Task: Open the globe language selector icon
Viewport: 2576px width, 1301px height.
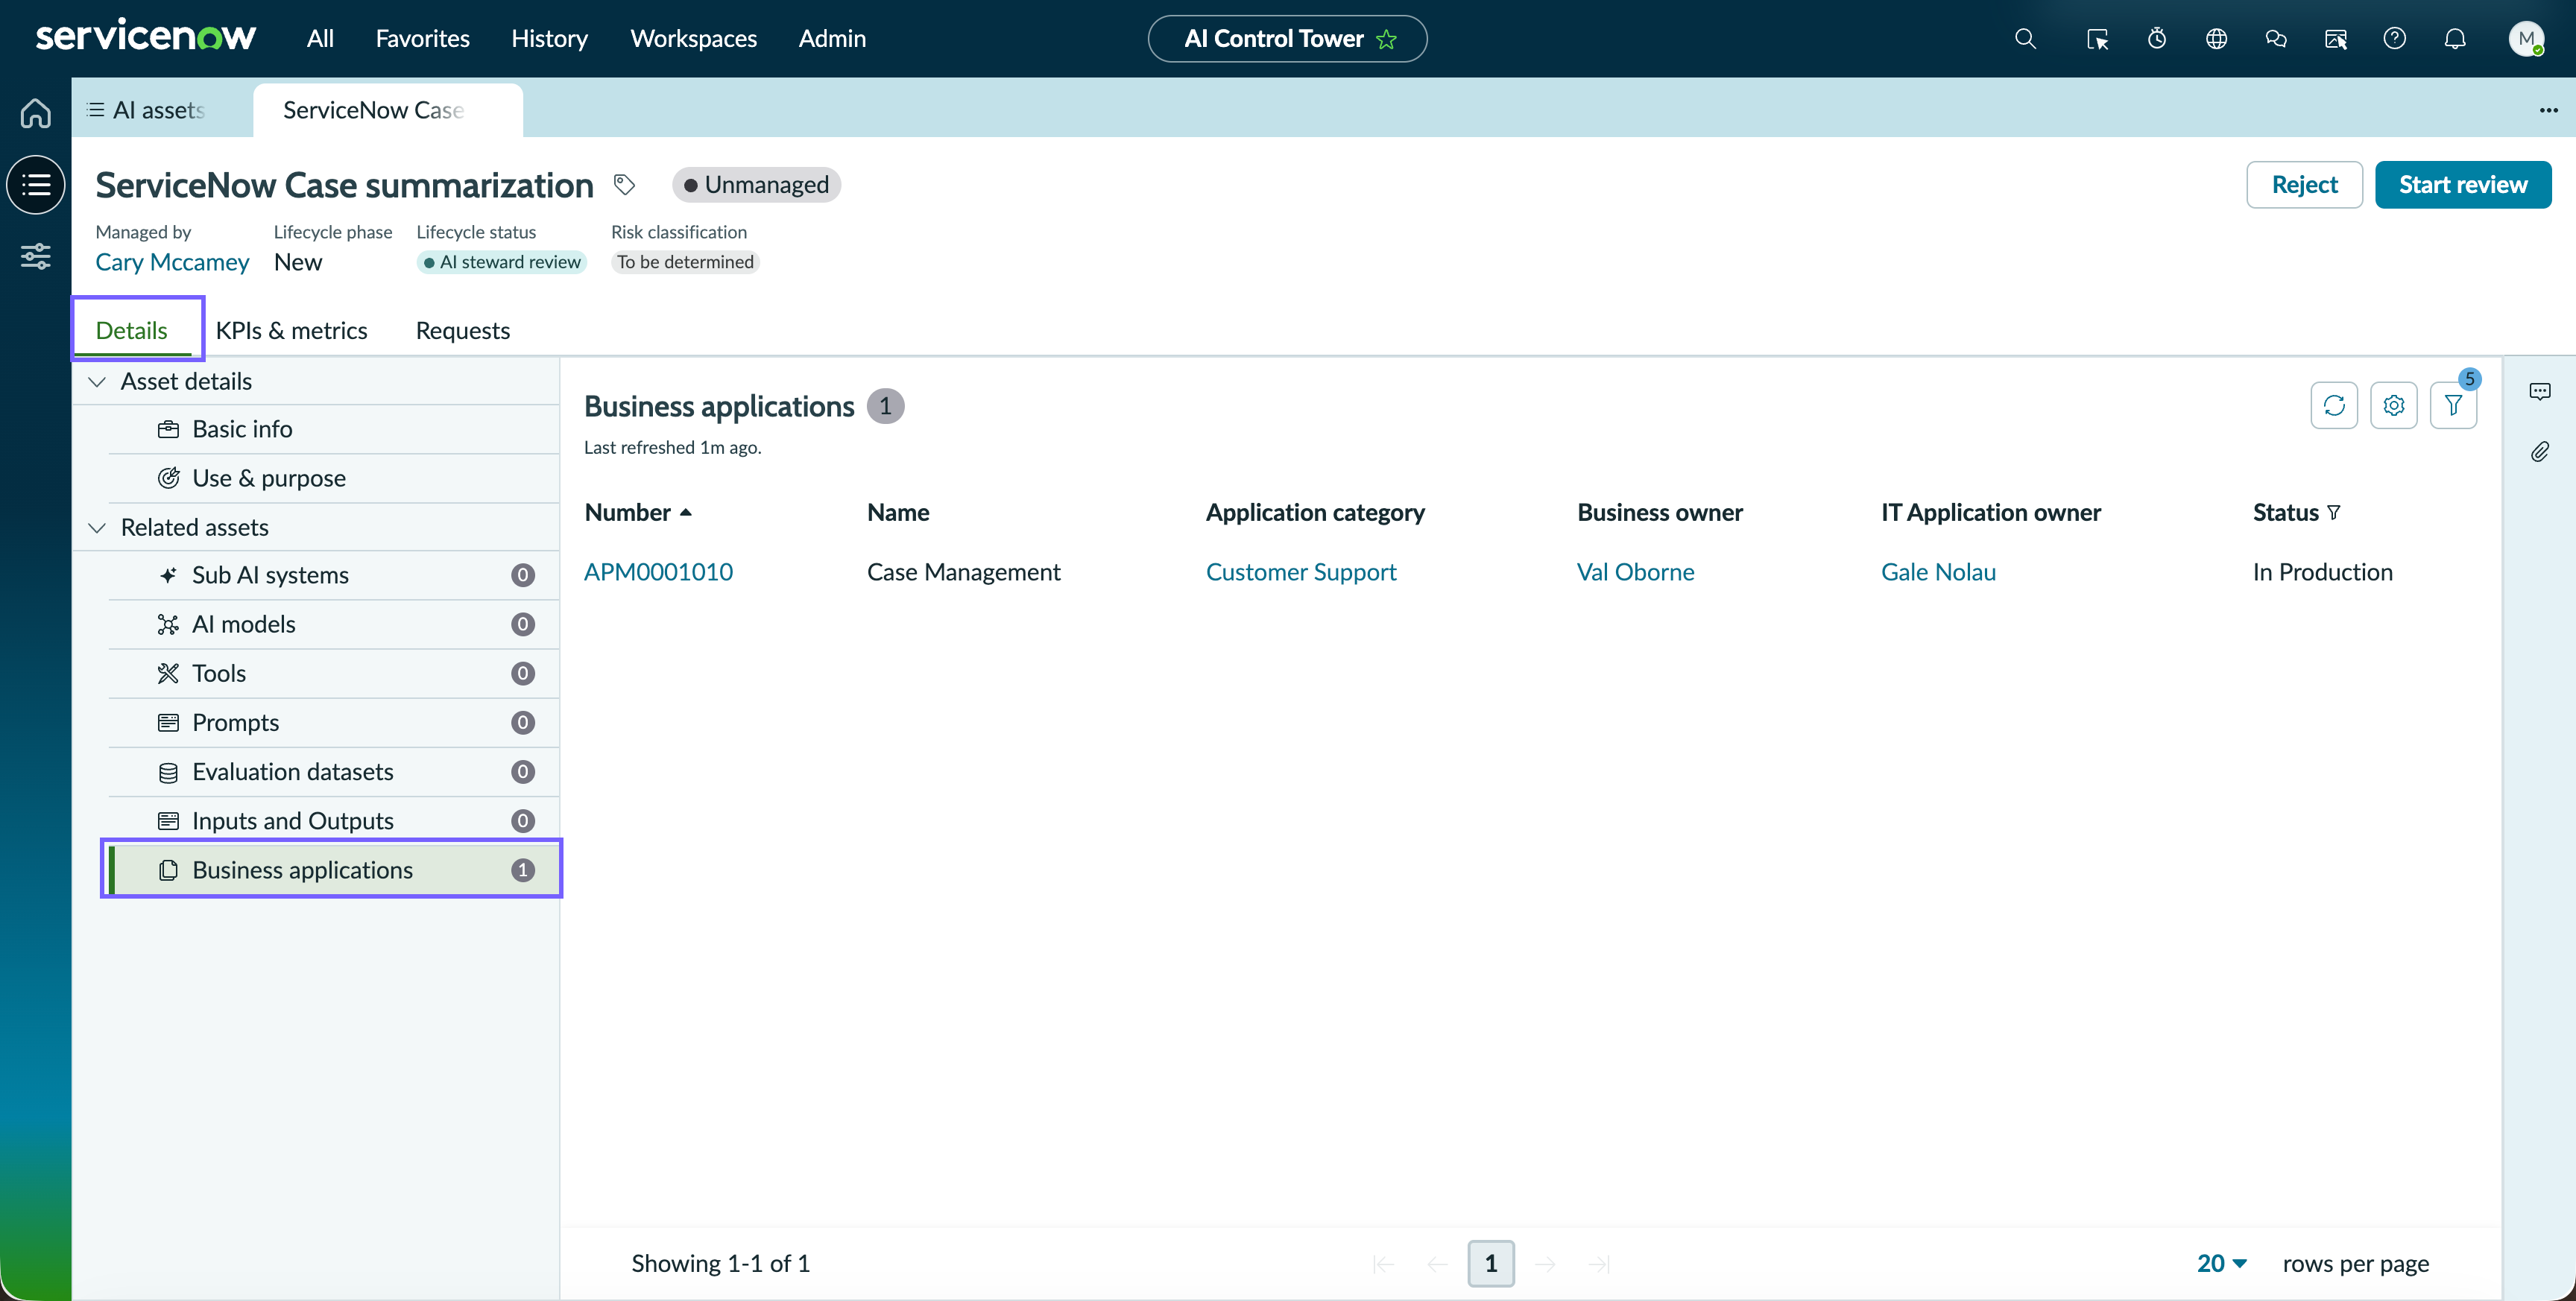Action: [2216, 39]
